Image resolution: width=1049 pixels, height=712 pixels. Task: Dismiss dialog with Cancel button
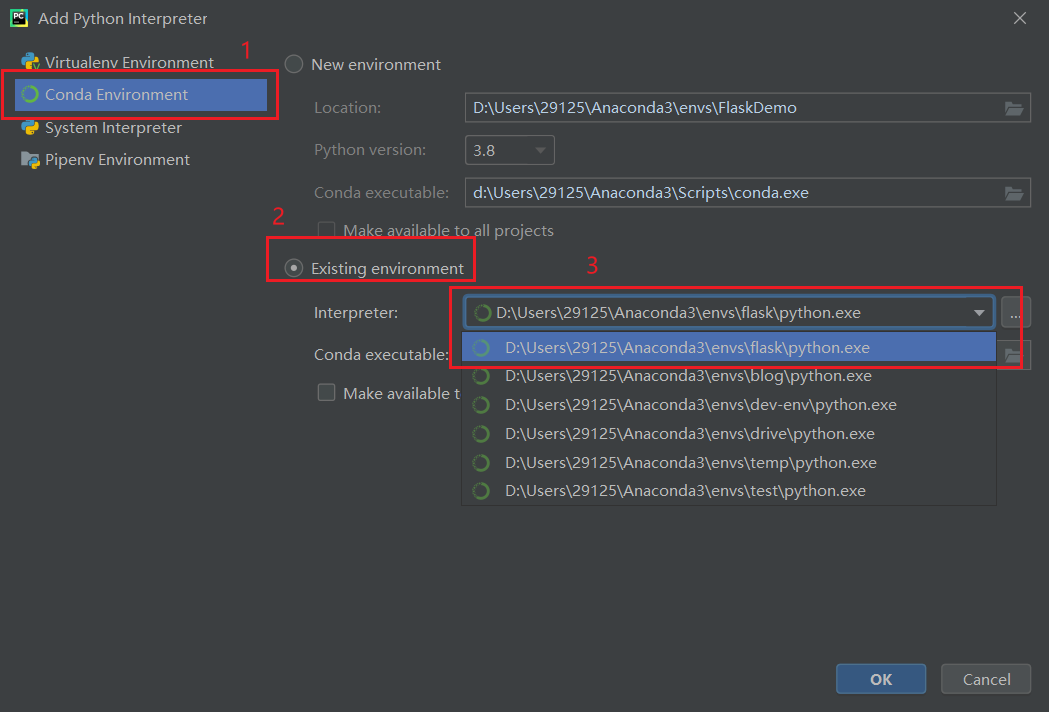(x=986, y=679)
